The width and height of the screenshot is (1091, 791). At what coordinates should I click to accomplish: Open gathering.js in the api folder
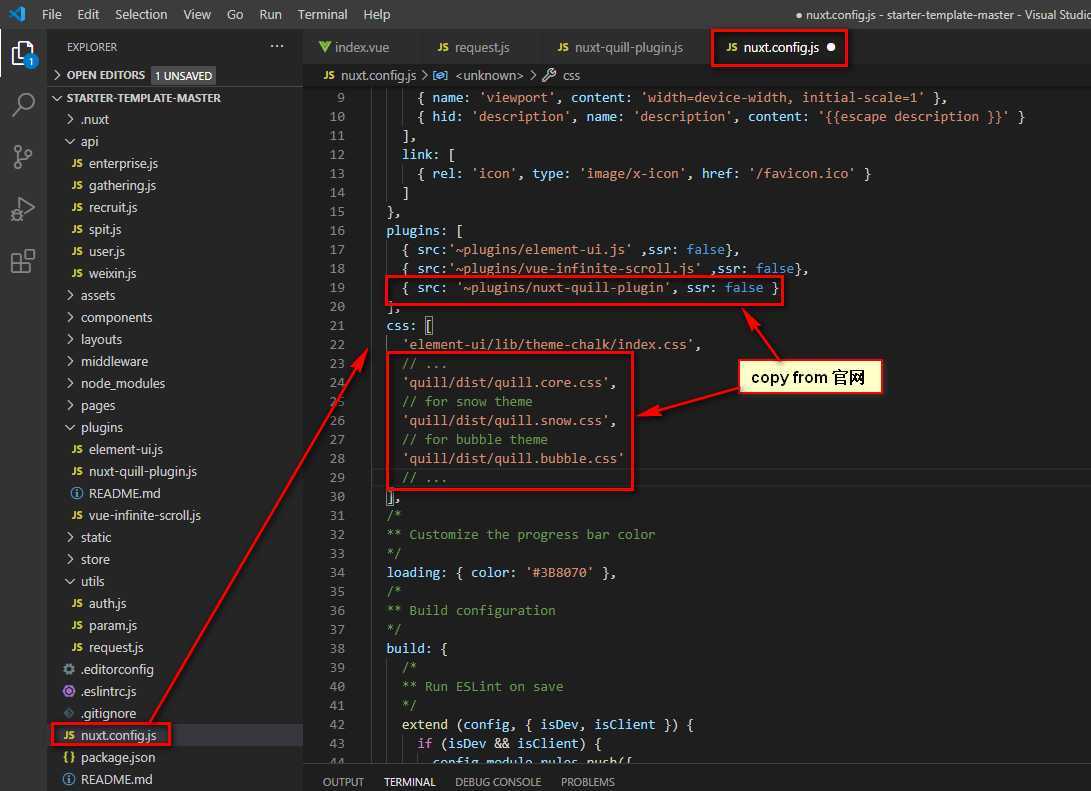coord(122,185)
